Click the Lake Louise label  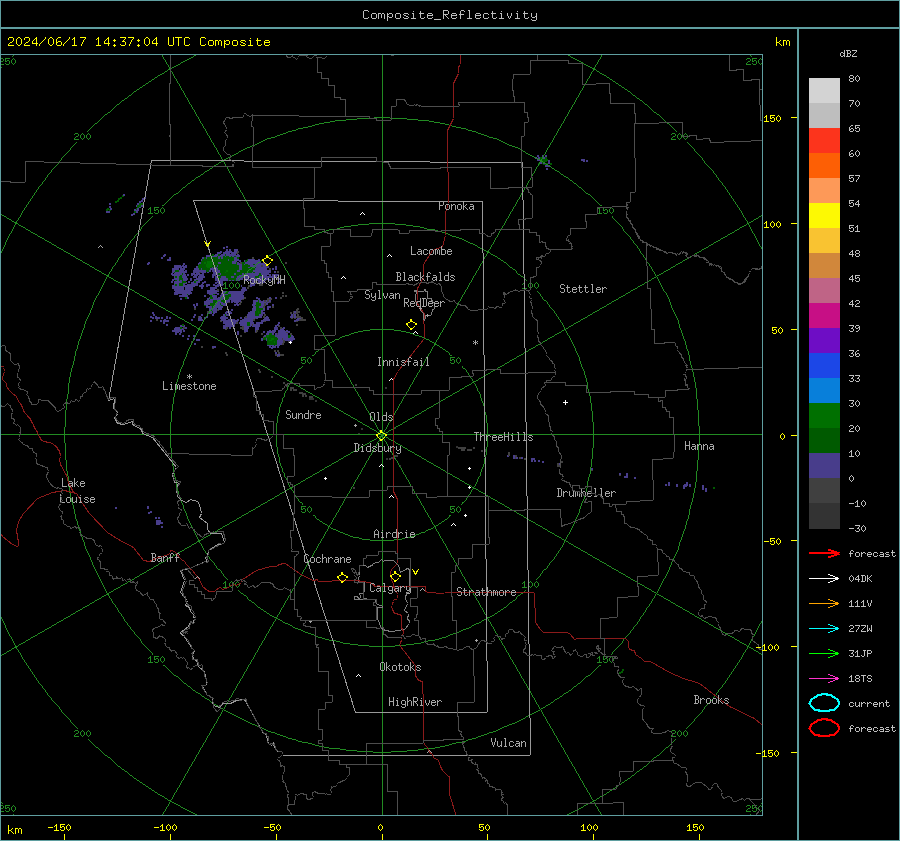coord(77,491)
